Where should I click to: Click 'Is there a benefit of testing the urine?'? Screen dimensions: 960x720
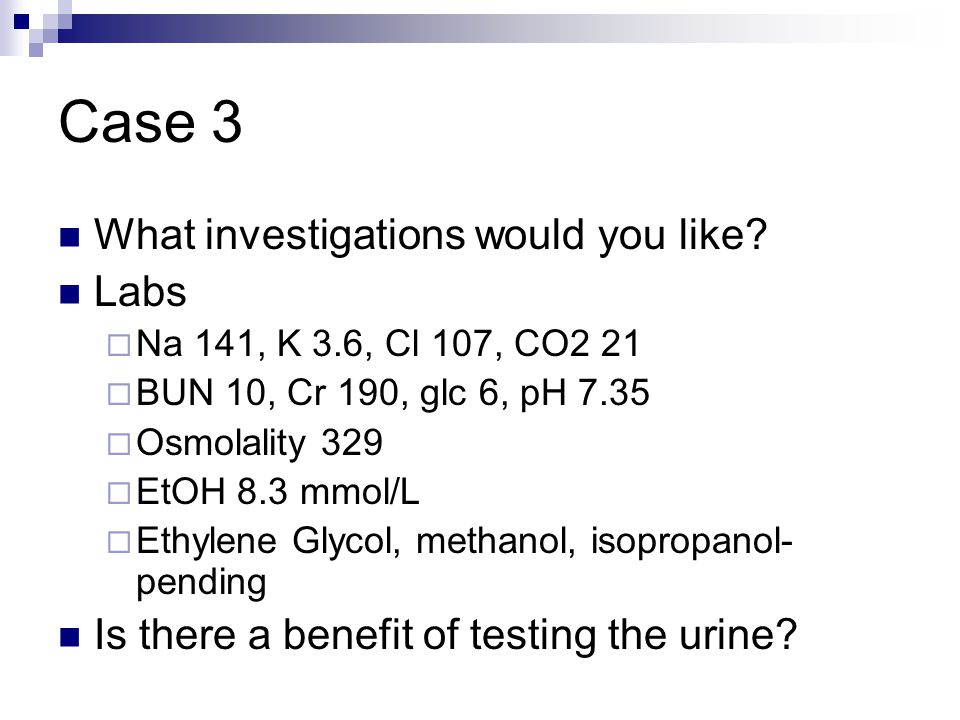pyautogui.click(x=446, y=634)
